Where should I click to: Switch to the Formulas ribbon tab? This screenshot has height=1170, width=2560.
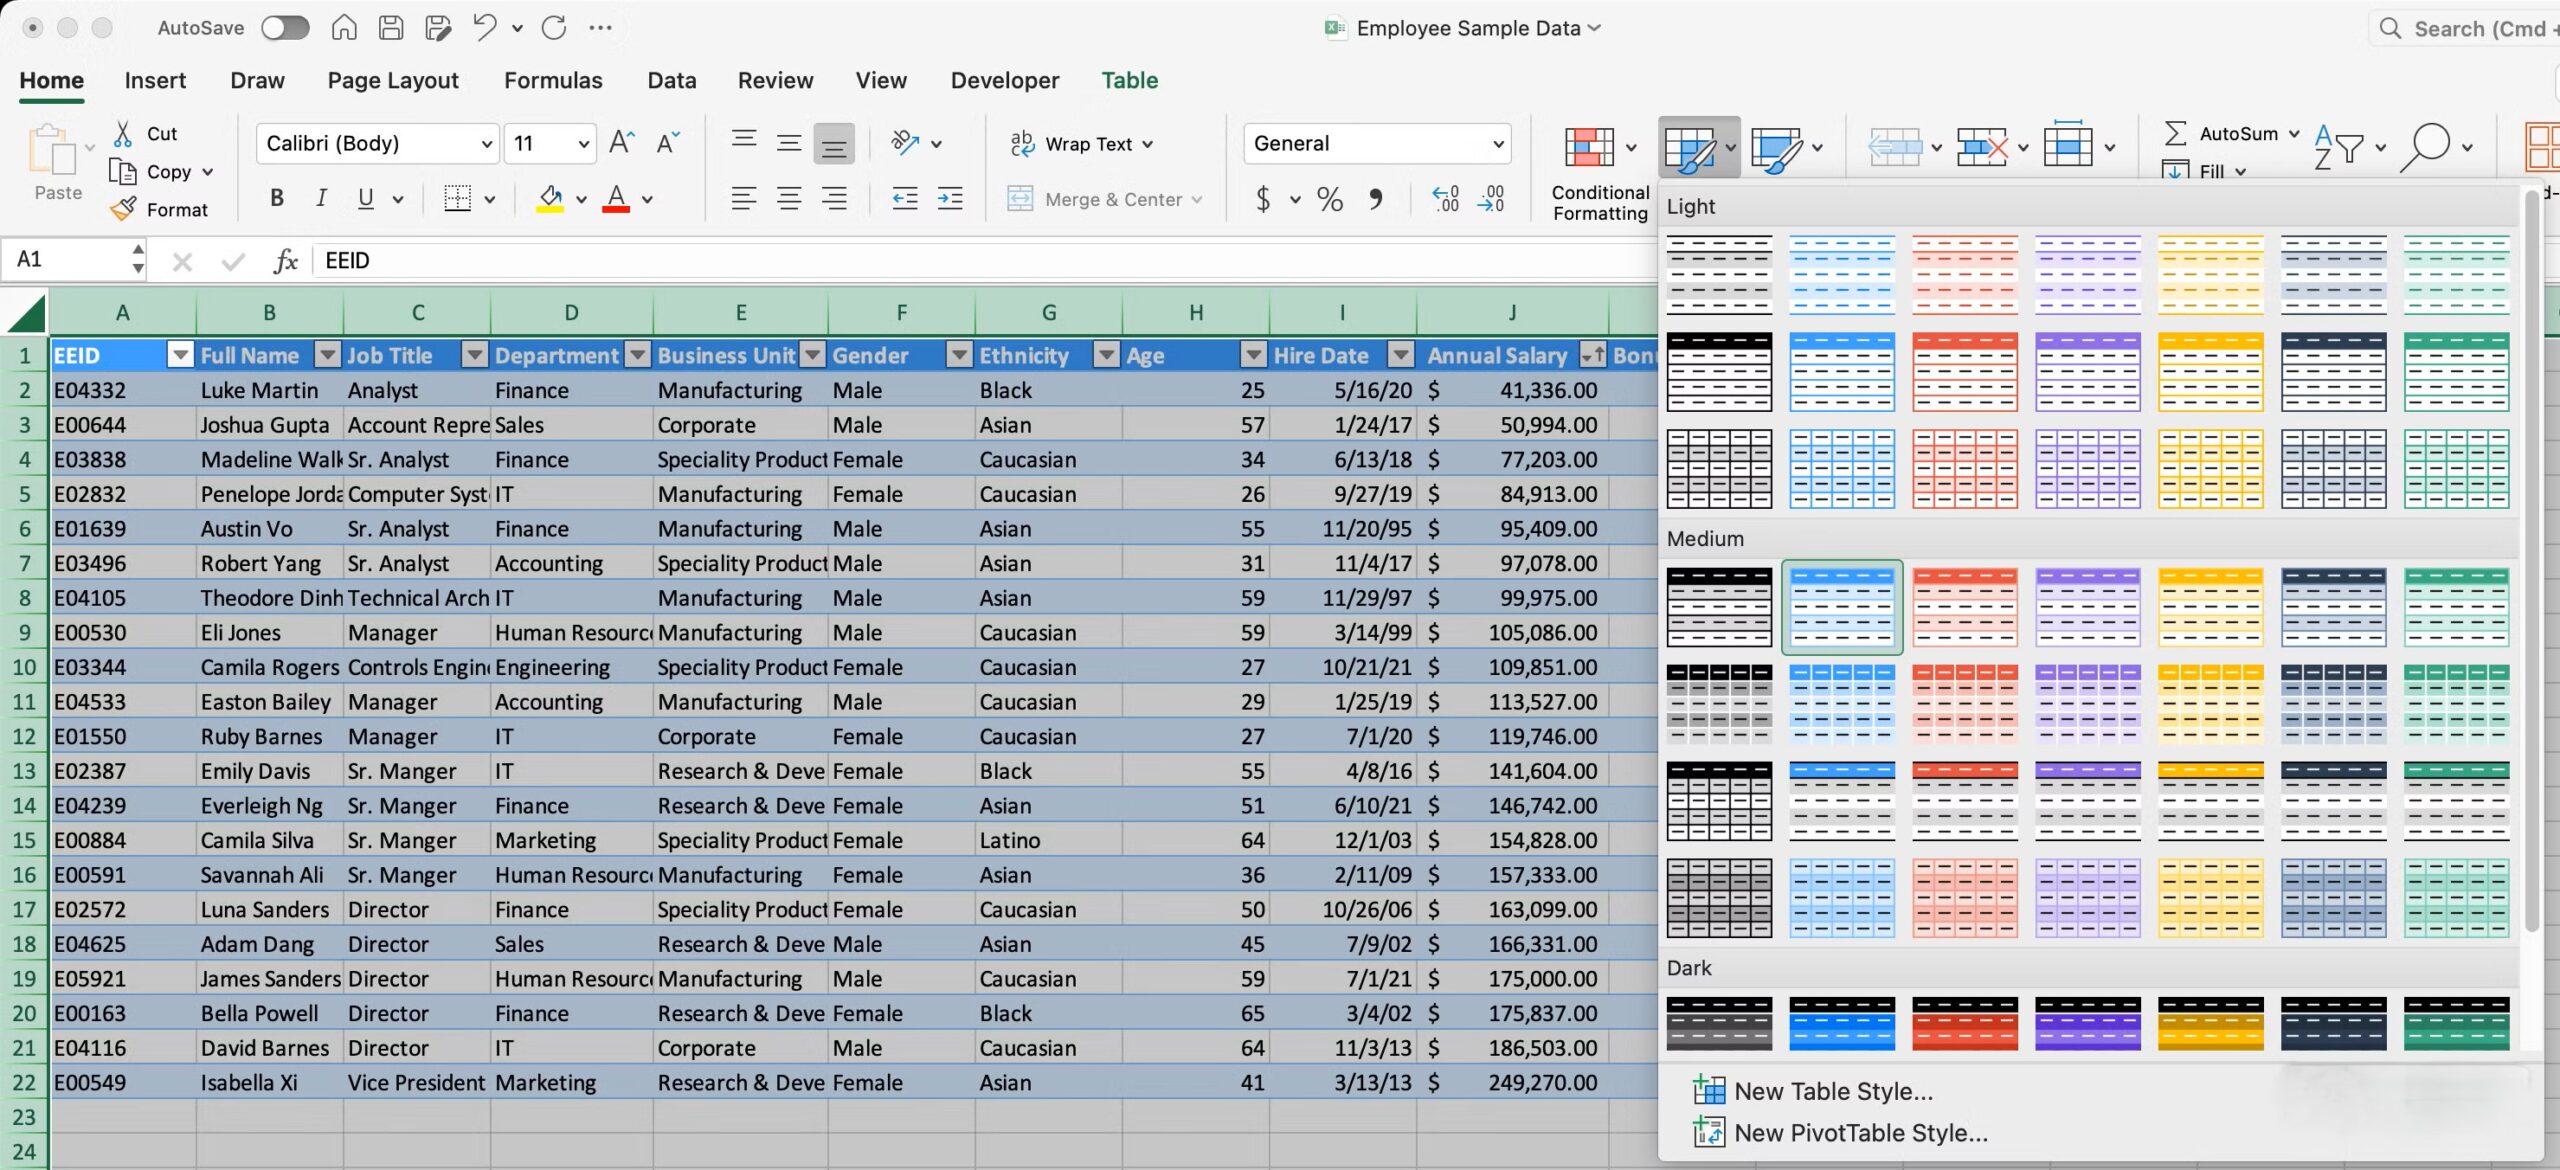[x=553, y=80]
